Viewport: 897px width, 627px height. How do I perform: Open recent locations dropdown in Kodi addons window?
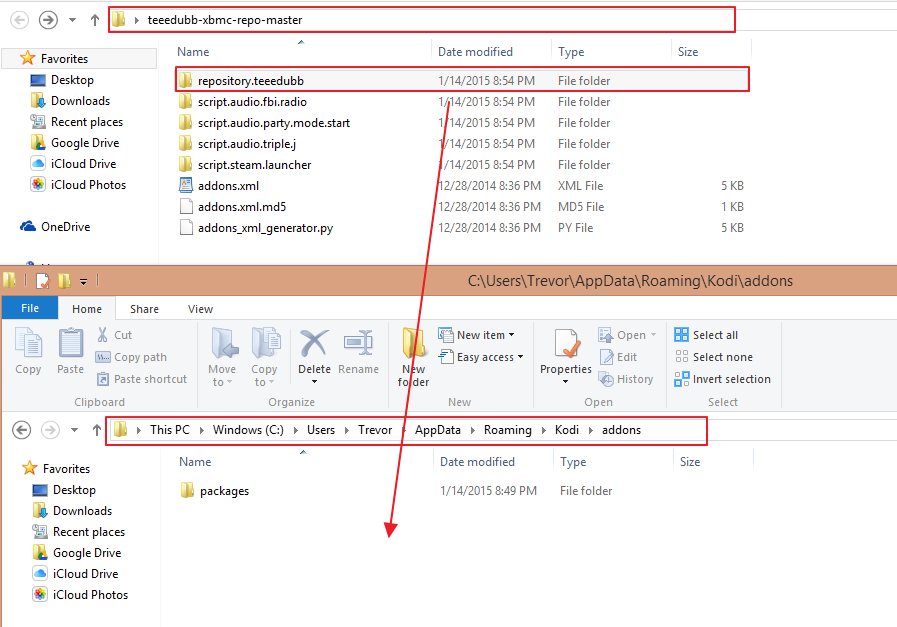click(x=74, y=430)
